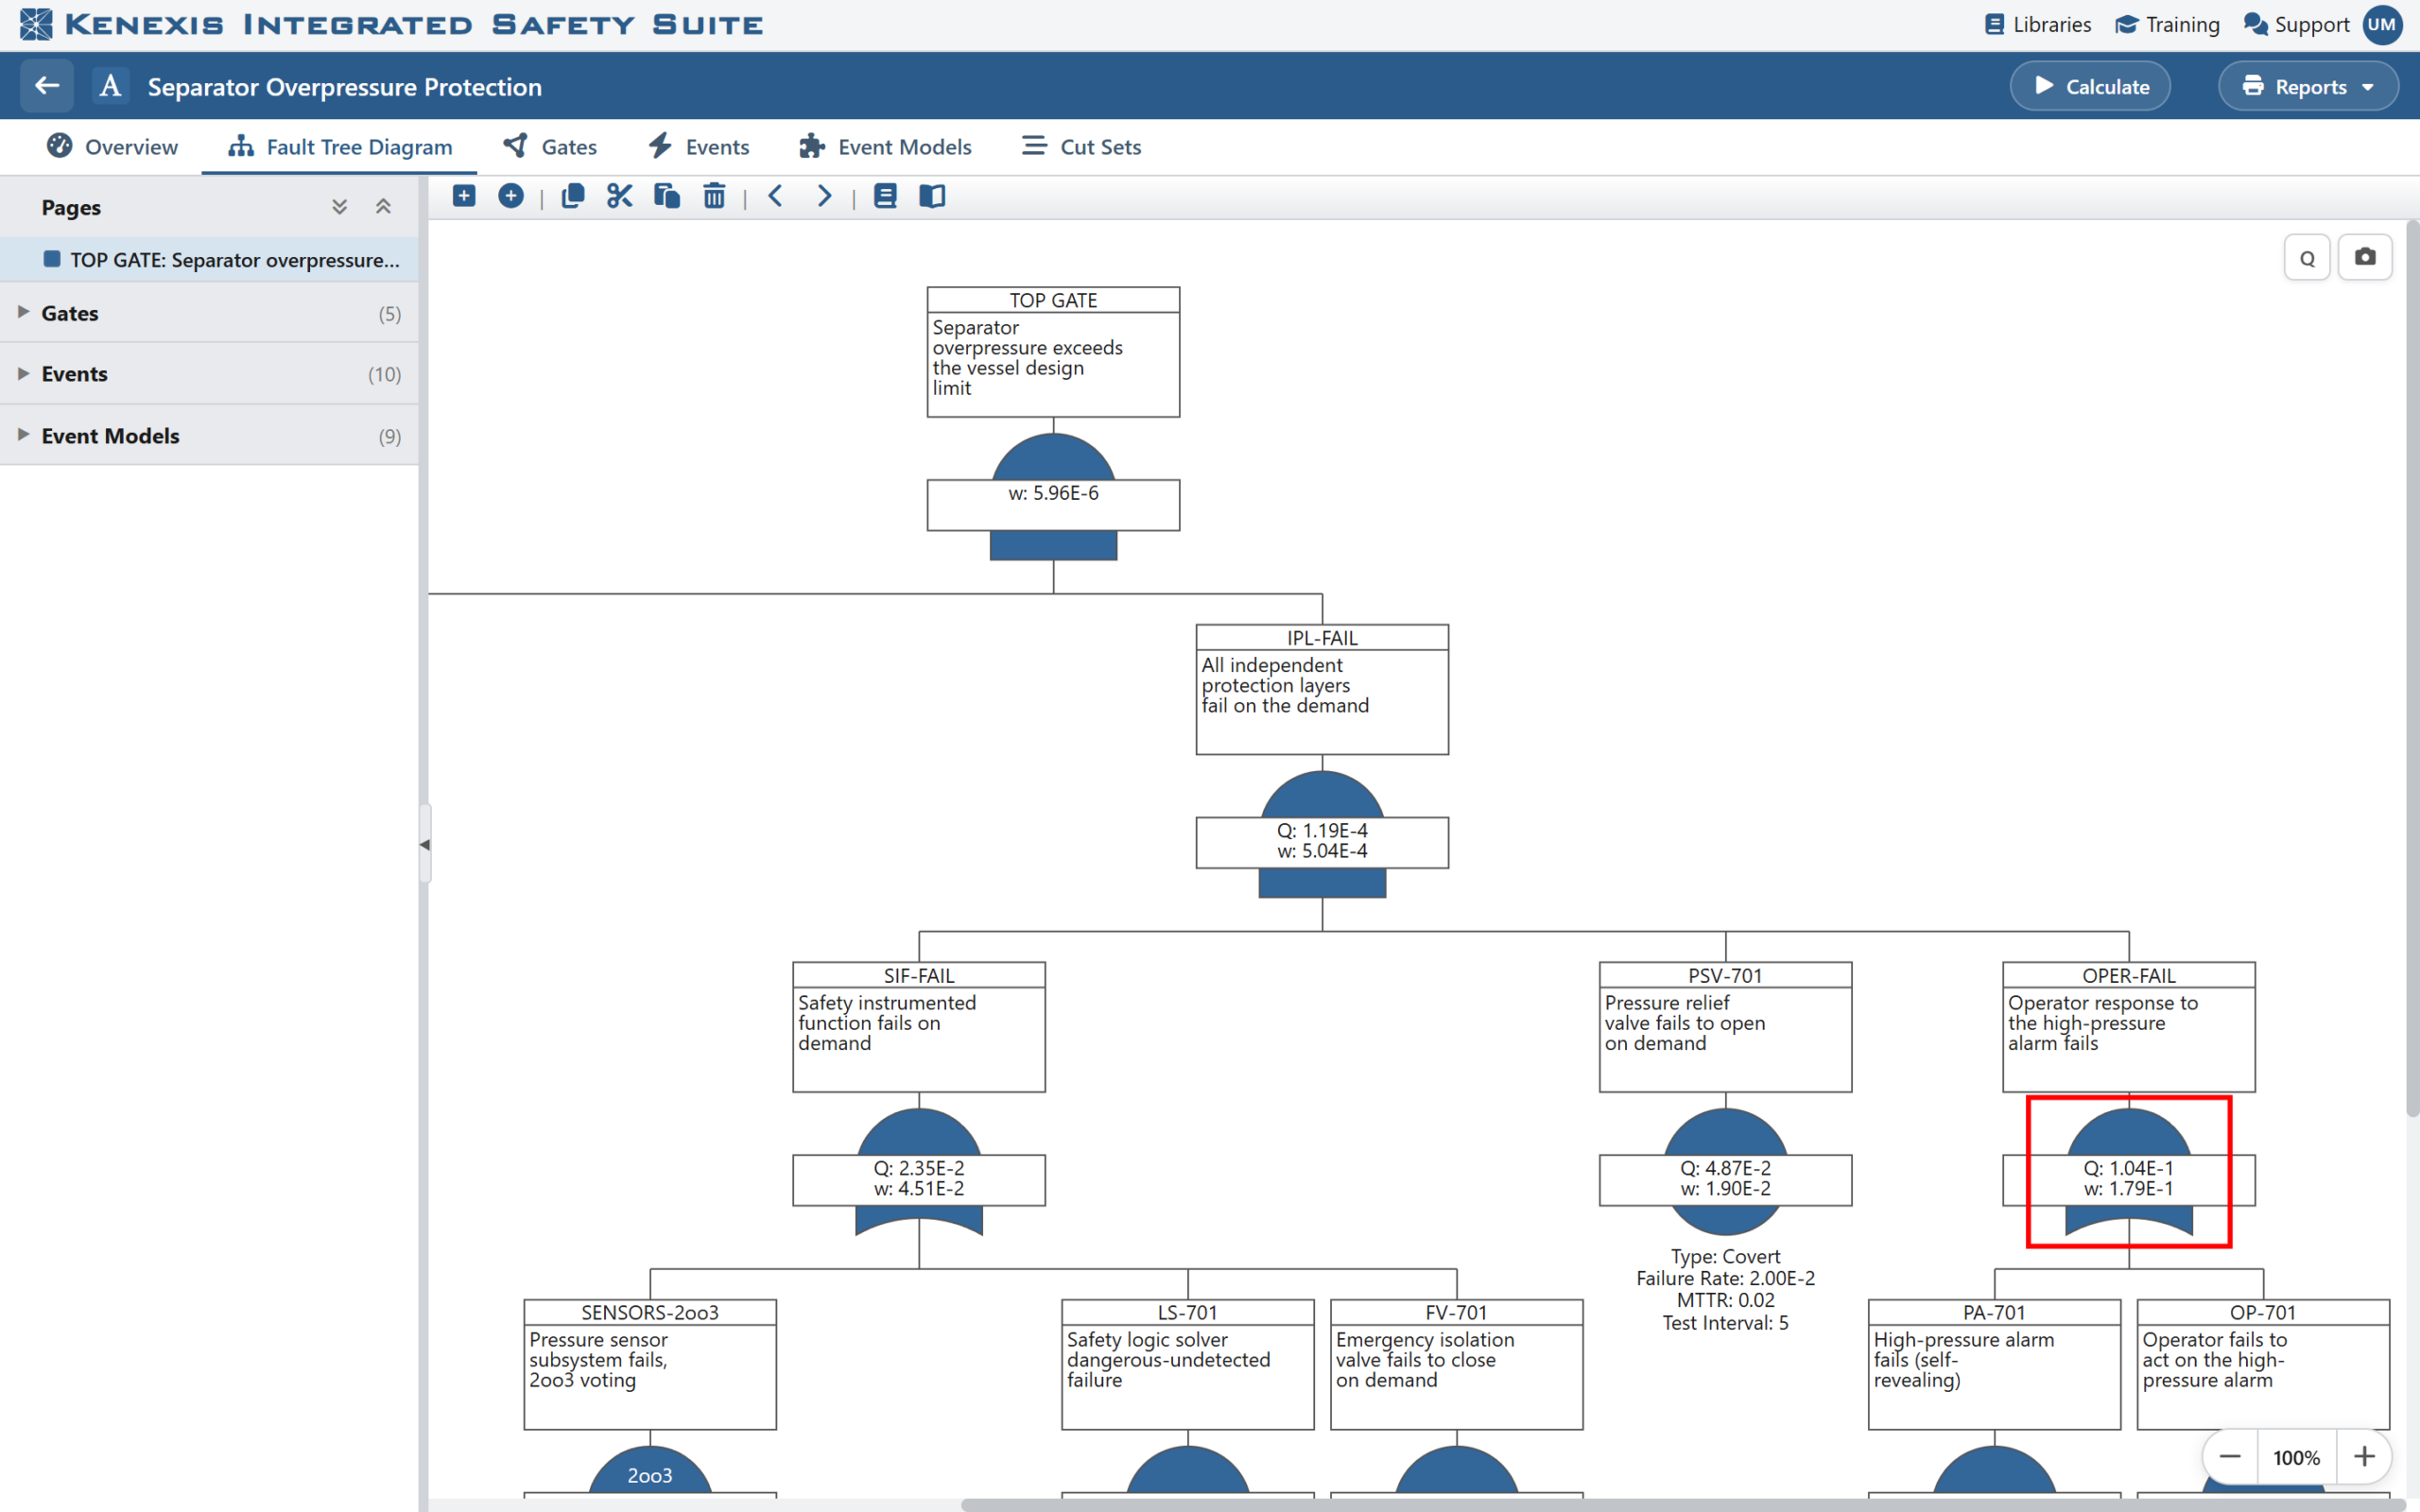Switch to the Cut Sets tab

1081,147
